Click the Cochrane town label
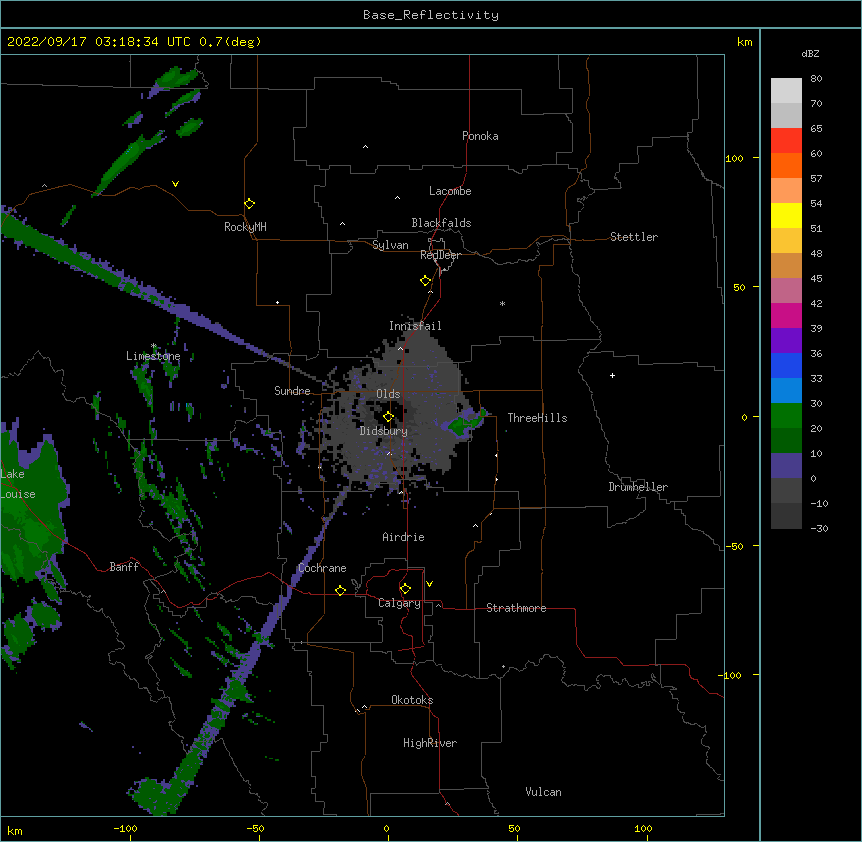Screen dimensions: 862x842 pos(322,568)
